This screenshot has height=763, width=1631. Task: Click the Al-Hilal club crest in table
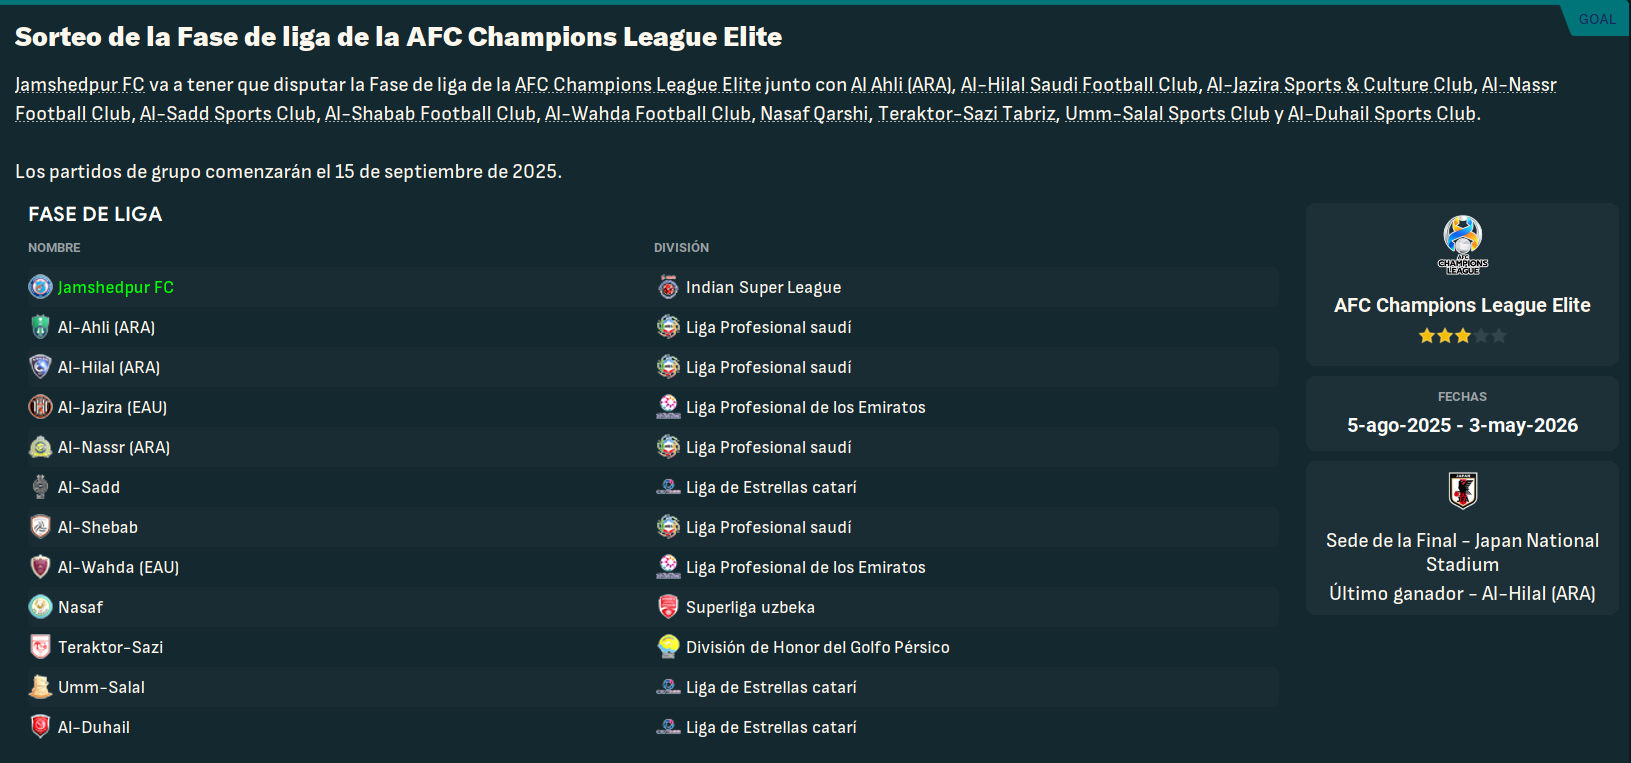[x=40, y=367]
